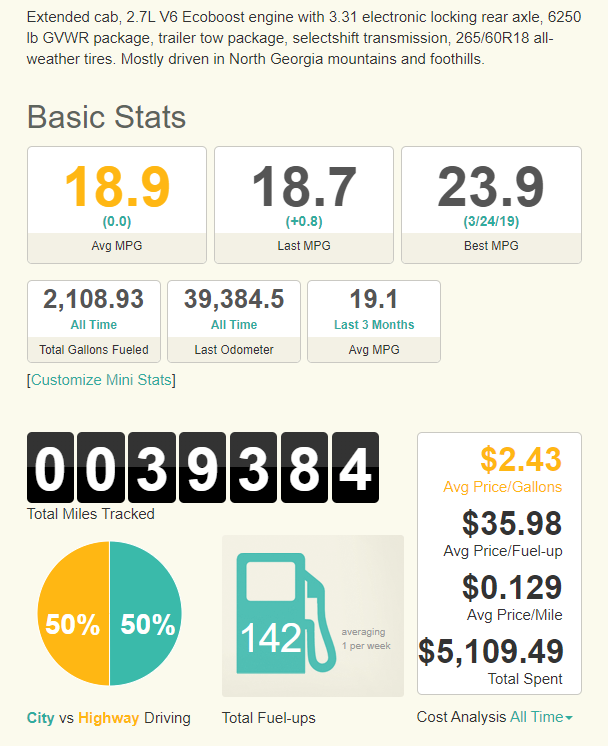Click the Customize Mini Stats link

click(x=101, y=380)
